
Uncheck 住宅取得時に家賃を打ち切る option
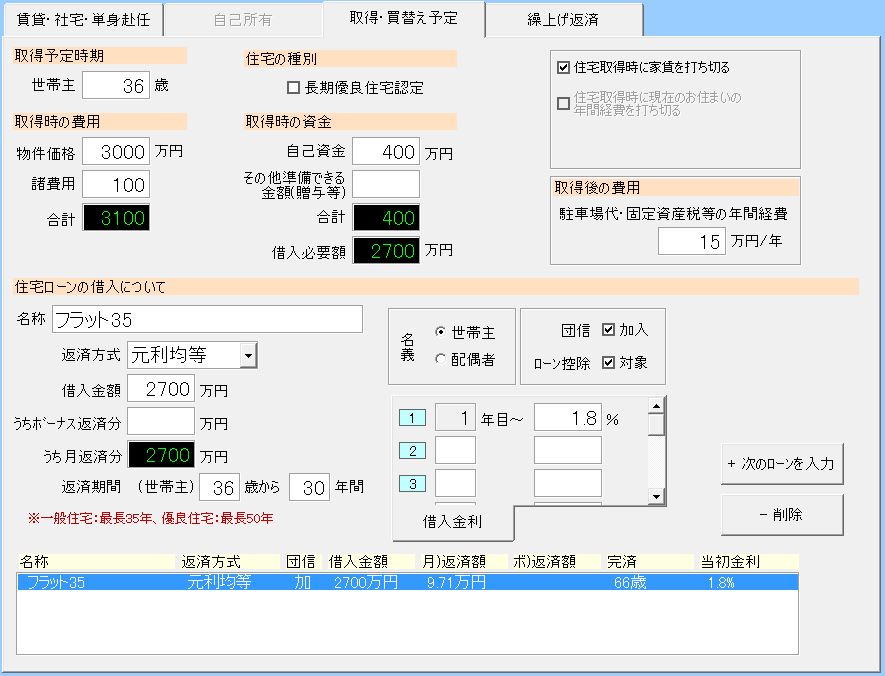[564, 68]
